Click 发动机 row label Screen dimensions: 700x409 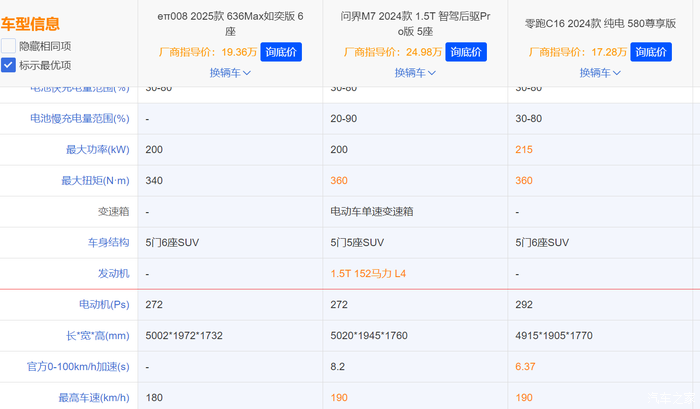coord(114,274)
